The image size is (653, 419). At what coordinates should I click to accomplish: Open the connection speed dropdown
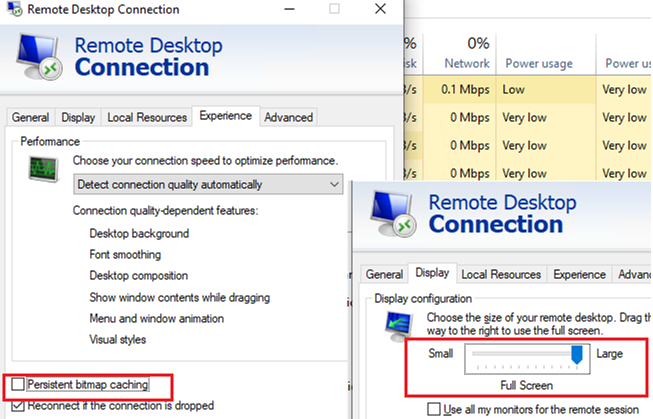[208, 184]
